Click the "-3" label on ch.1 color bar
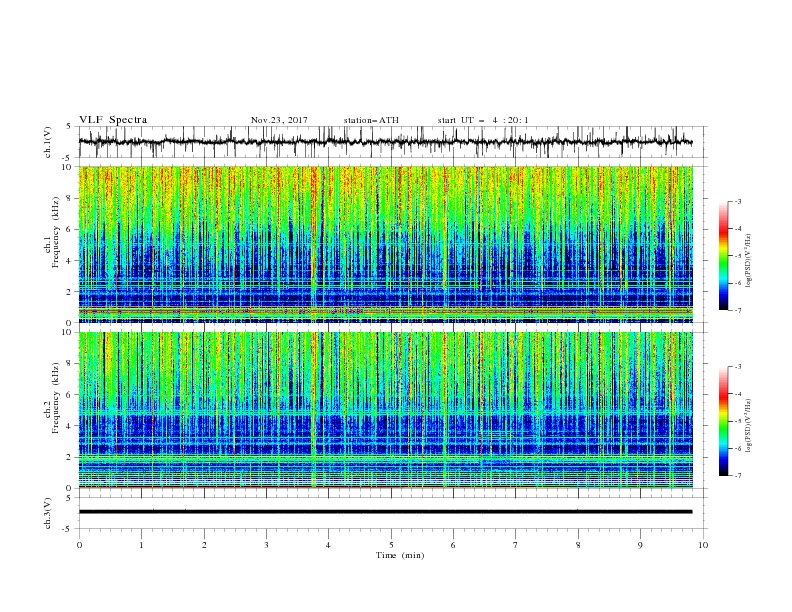Viewport: 792px width, 612px height. tap(737, 201)
